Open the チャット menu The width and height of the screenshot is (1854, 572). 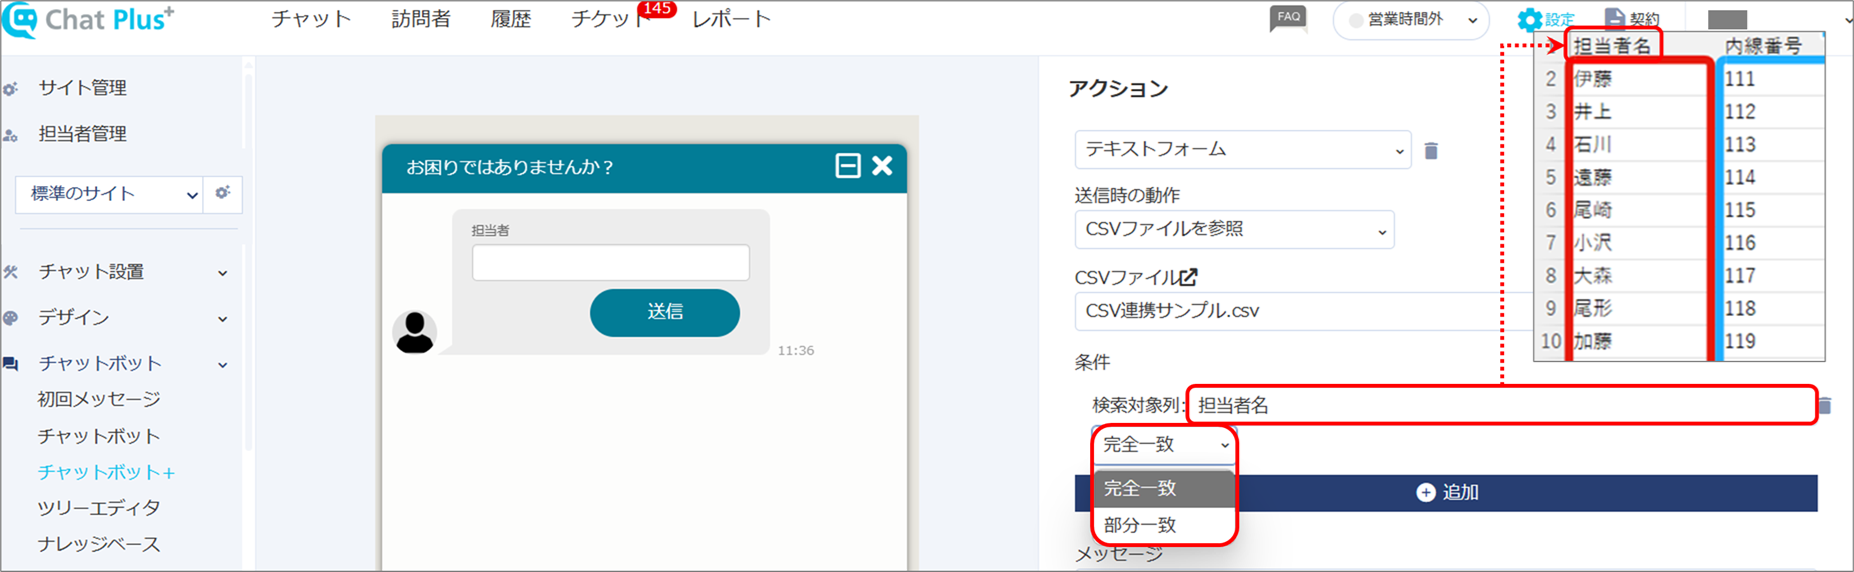pyautogui.click(x=311, y=19)
